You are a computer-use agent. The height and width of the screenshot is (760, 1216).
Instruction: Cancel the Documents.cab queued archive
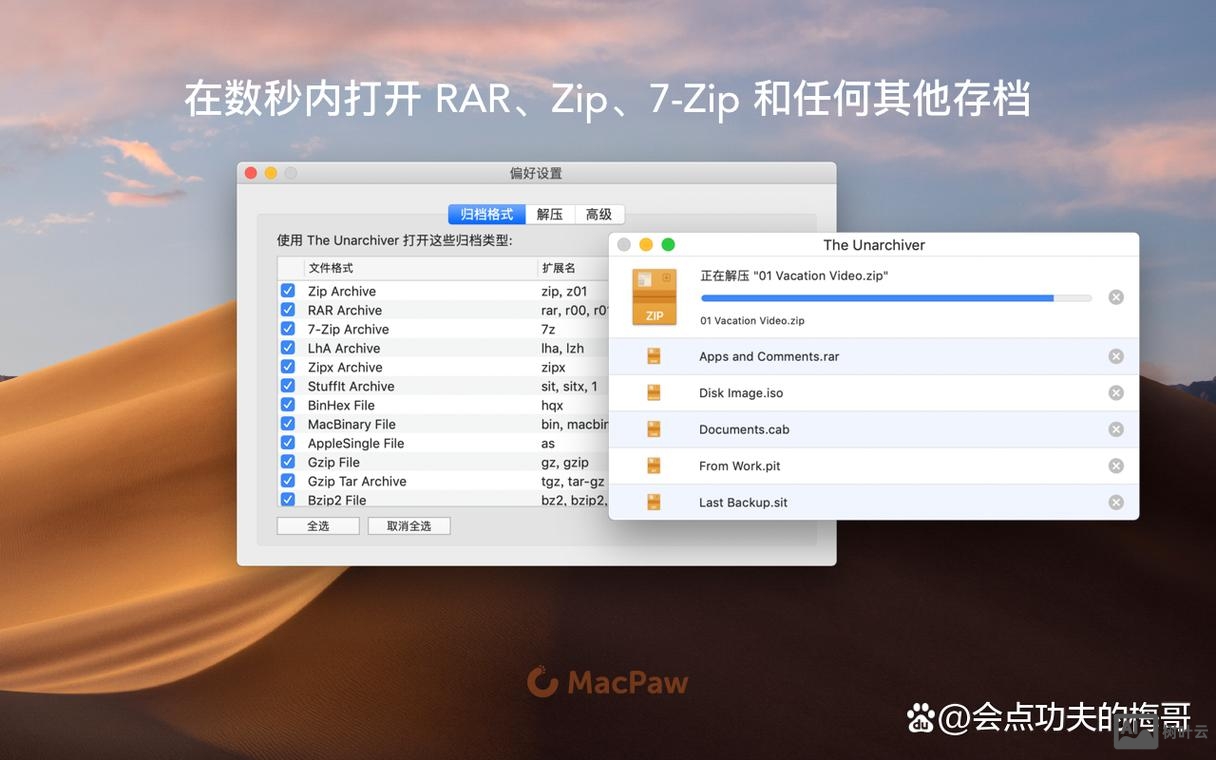coord(1115,429)
